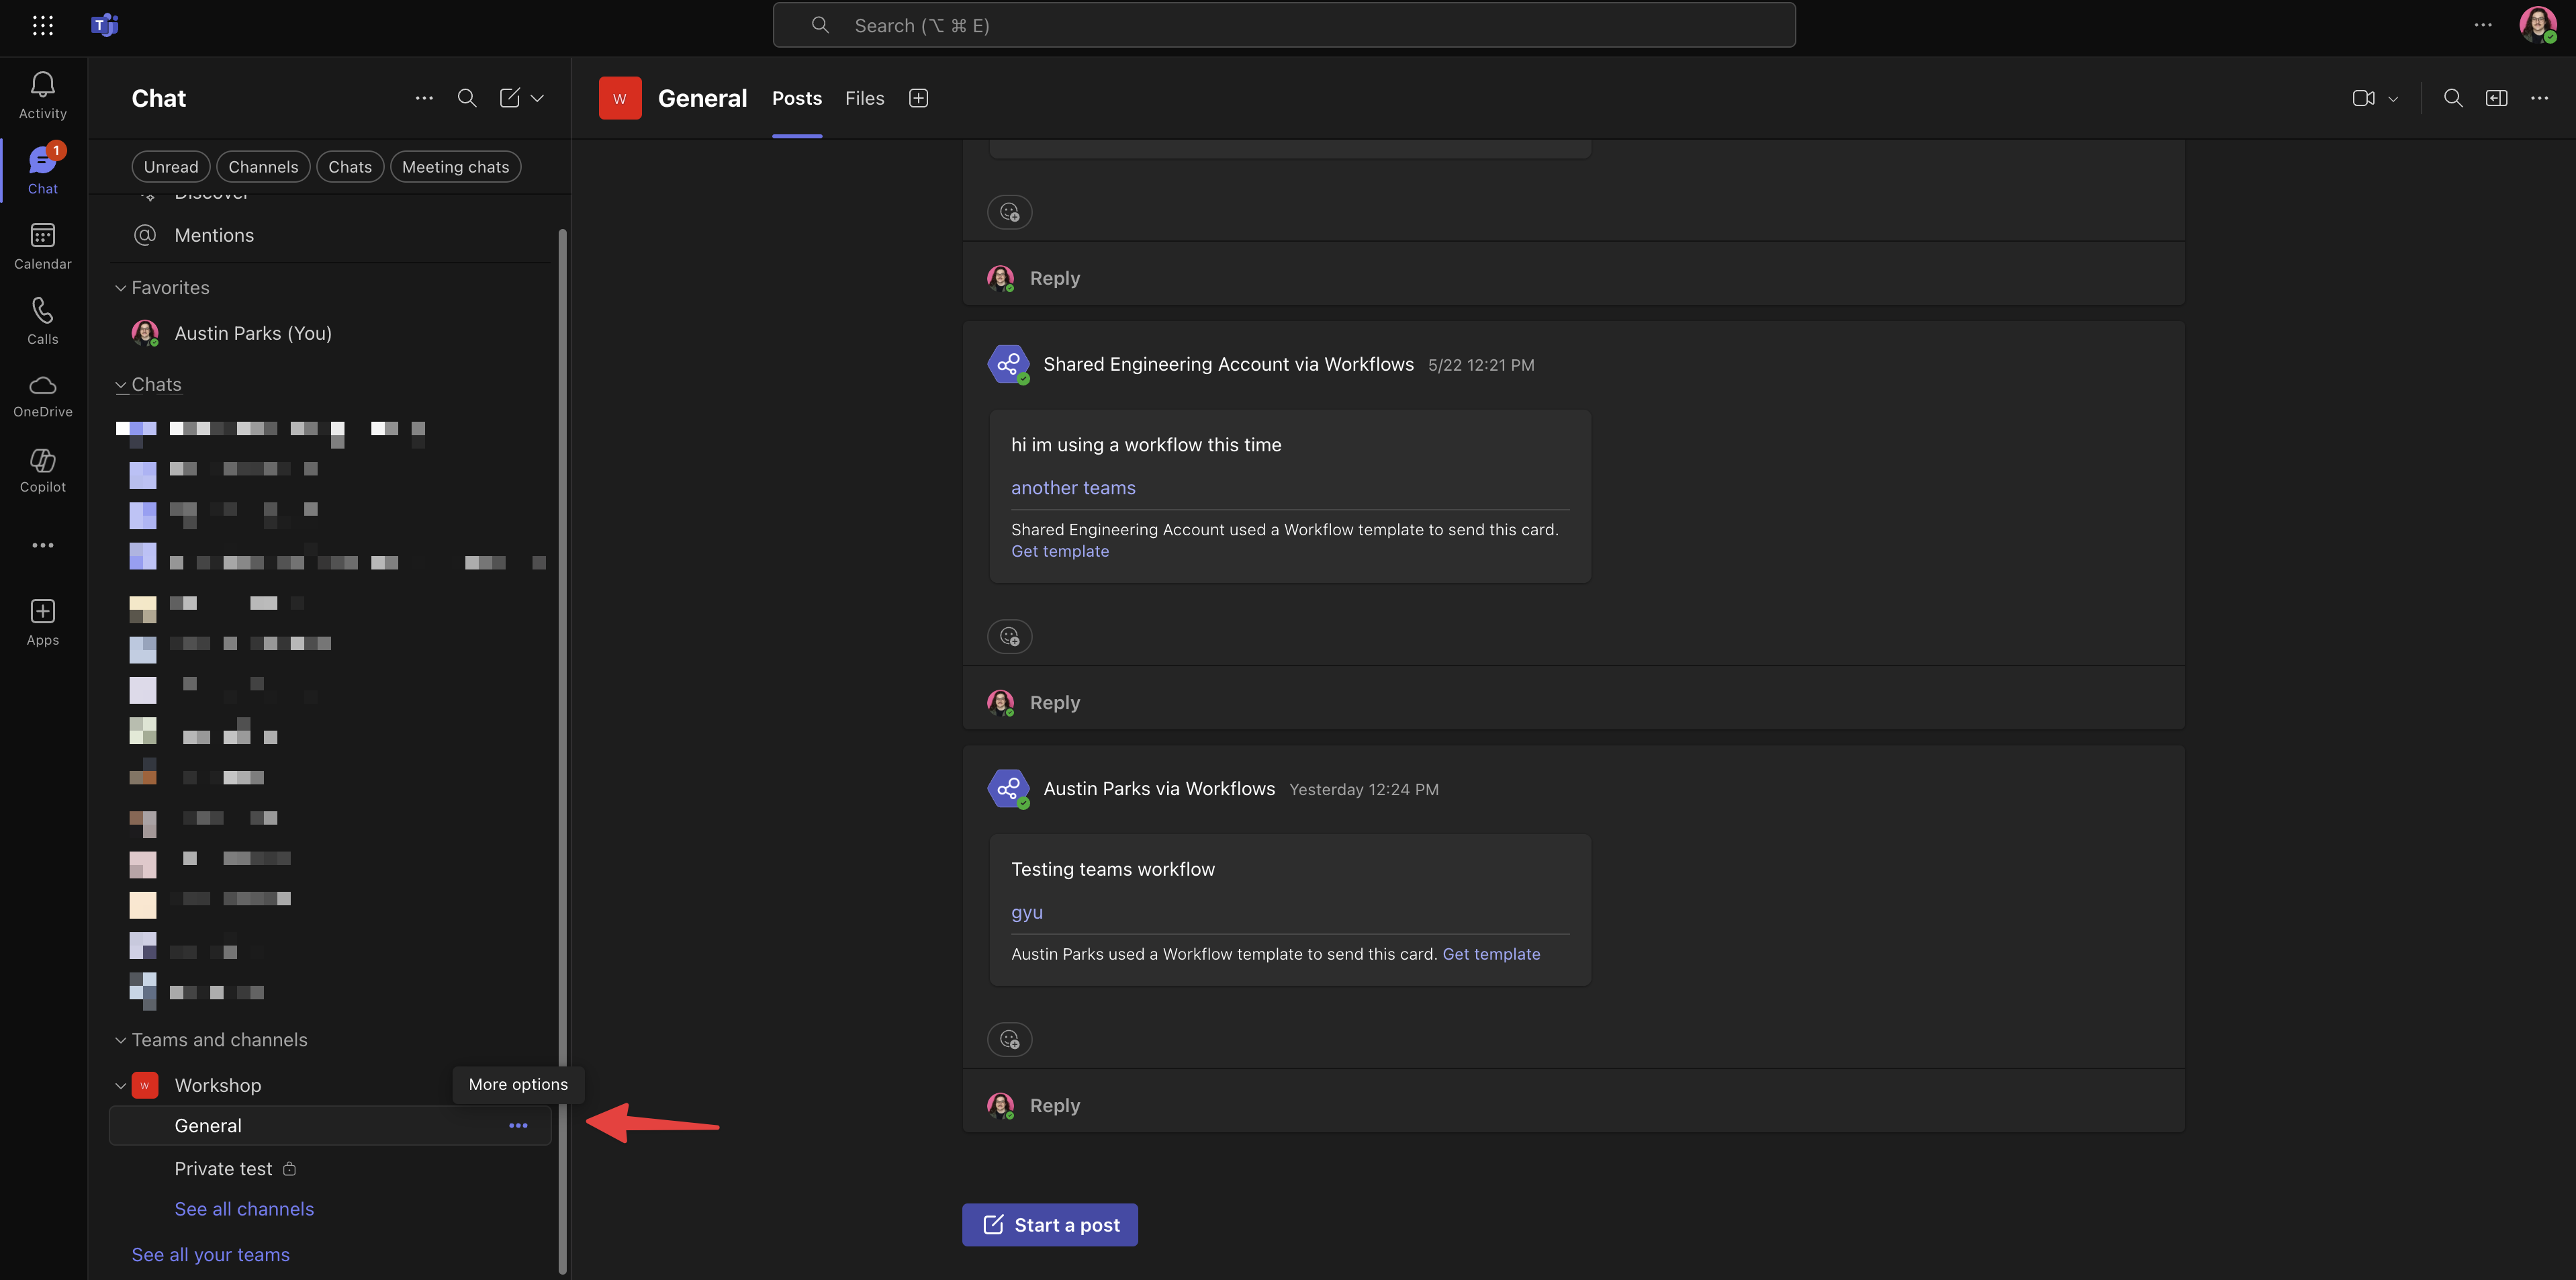
Task: Switch to the Posts tab
Action: [x=797, y=98]
